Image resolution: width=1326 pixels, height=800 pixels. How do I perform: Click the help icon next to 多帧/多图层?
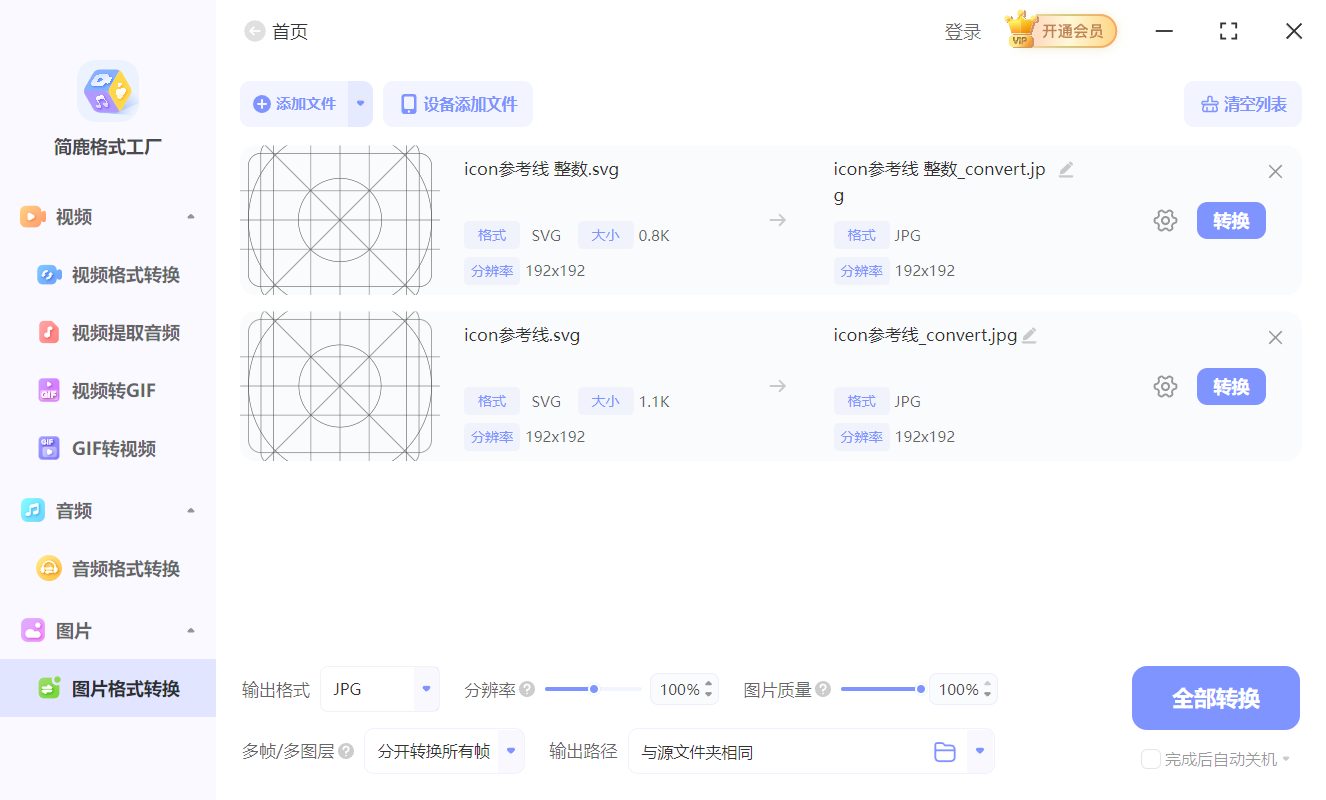point(346,751)
